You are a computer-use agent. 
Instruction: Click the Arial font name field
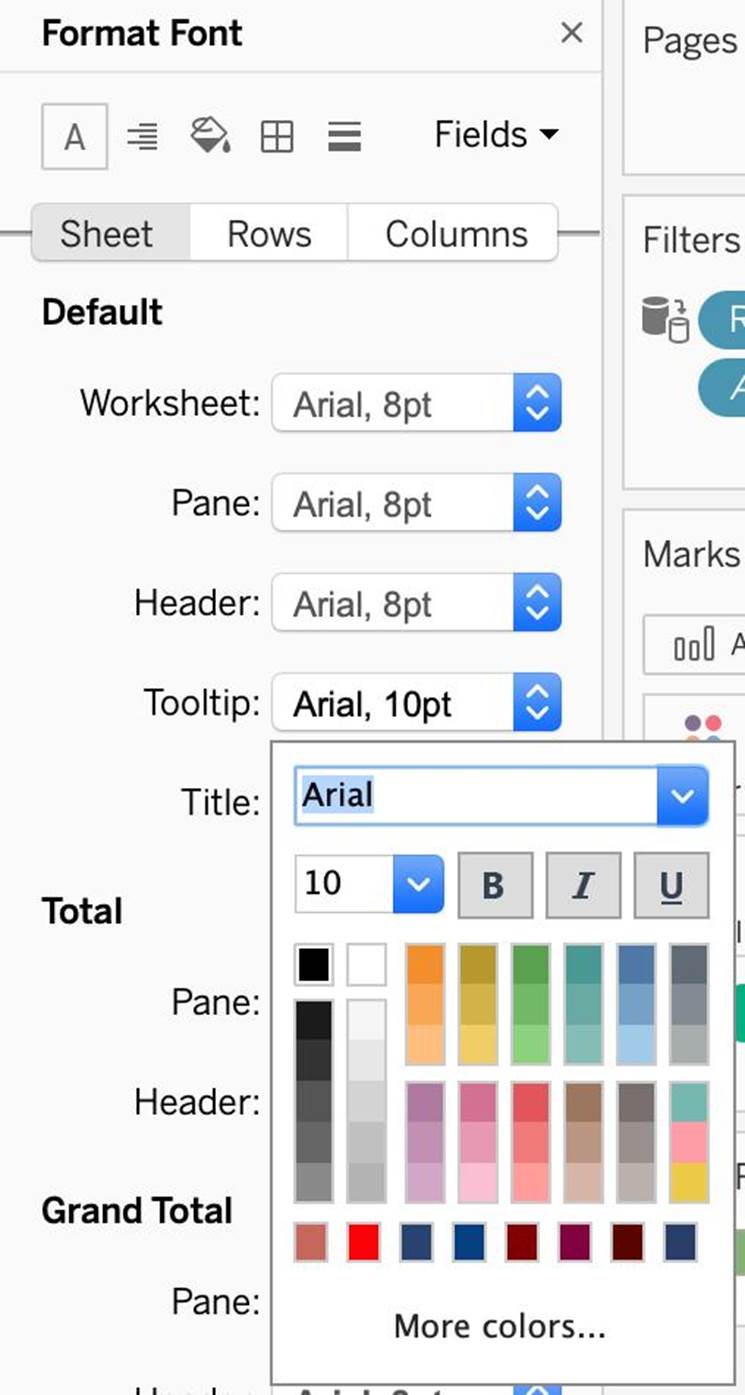point(475,796)
